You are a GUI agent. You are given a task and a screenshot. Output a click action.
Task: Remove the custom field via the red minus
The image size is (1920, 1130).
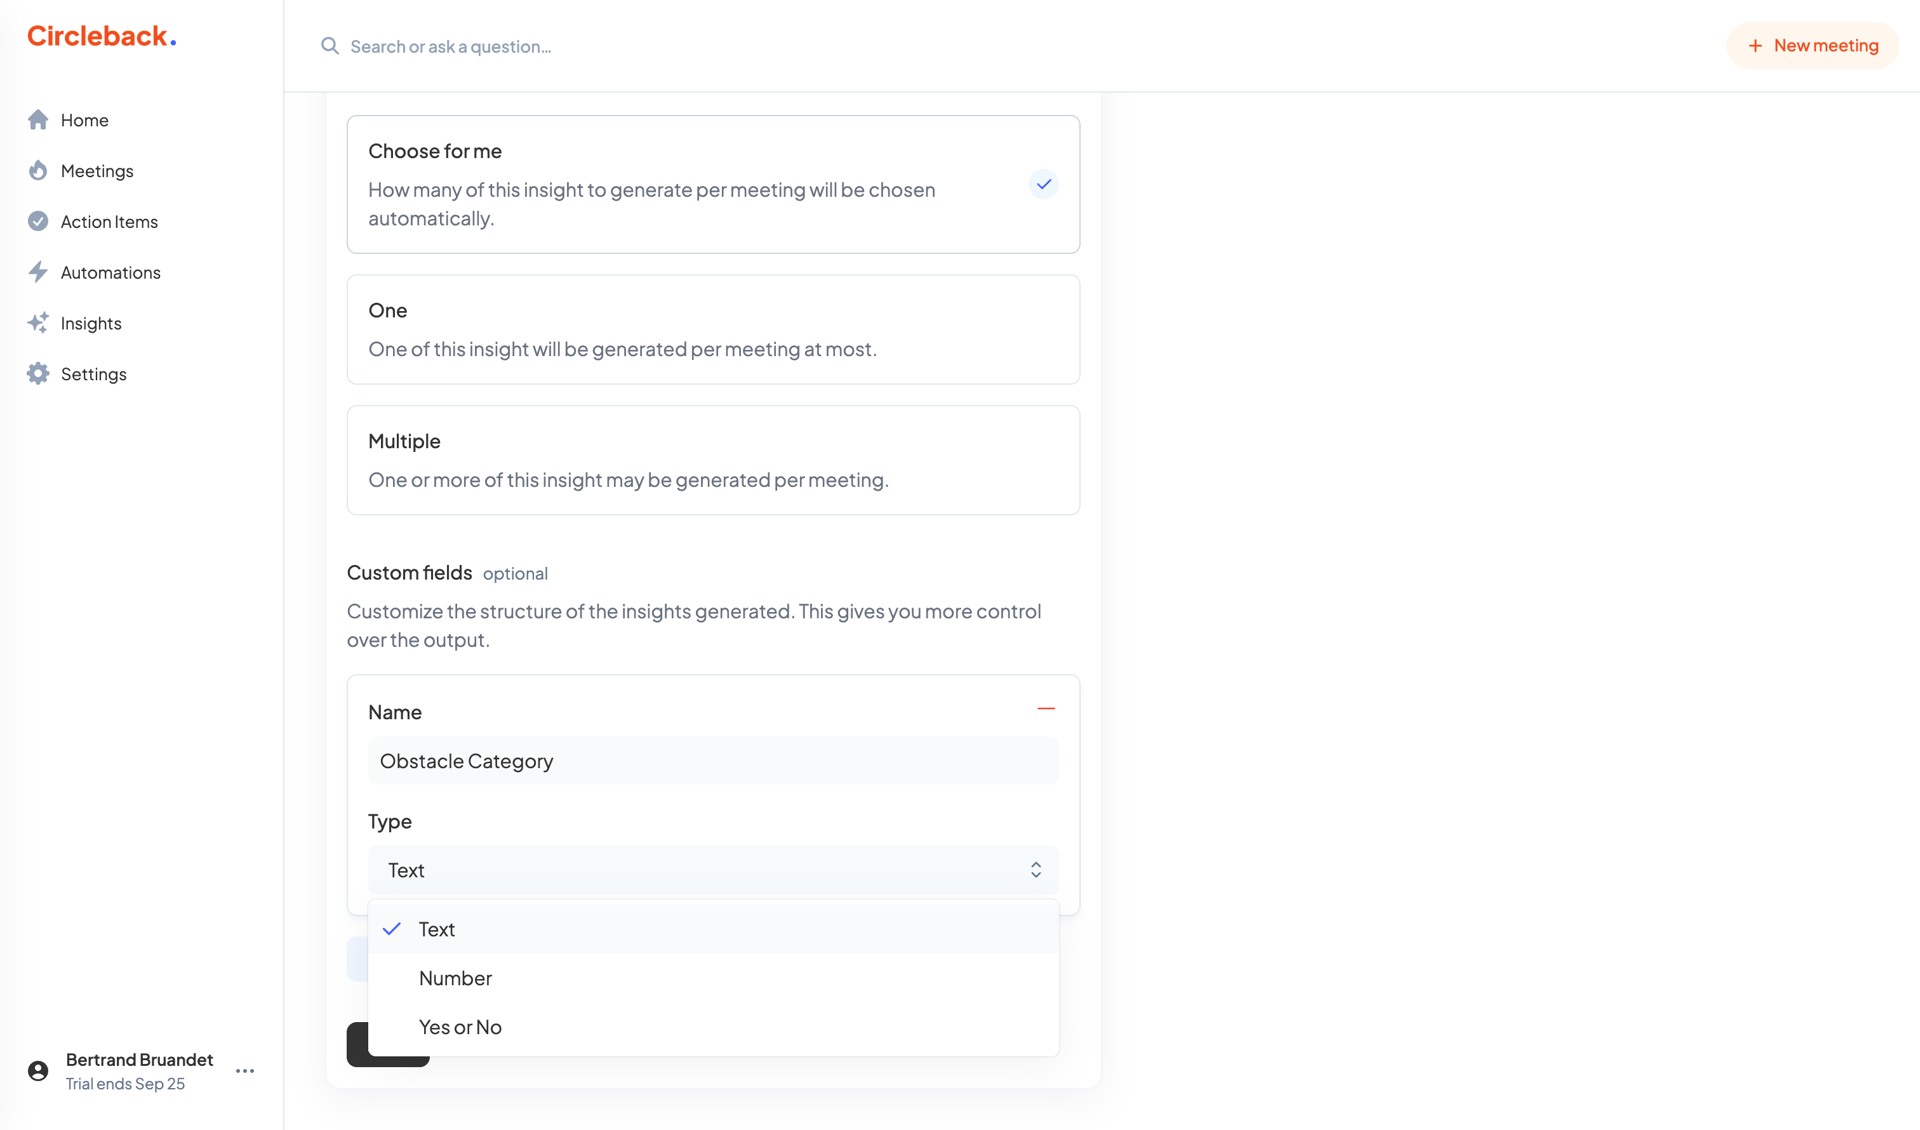(x=1046, y=708)
